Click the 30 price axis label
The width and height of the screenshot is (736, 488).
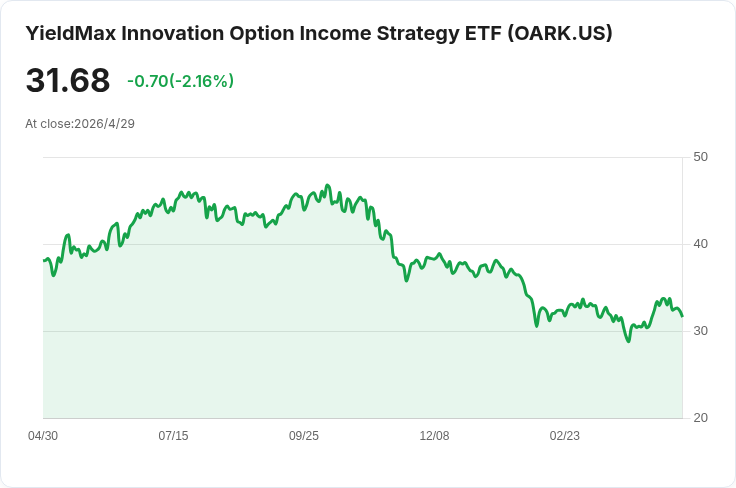click(x=700, y=331)
